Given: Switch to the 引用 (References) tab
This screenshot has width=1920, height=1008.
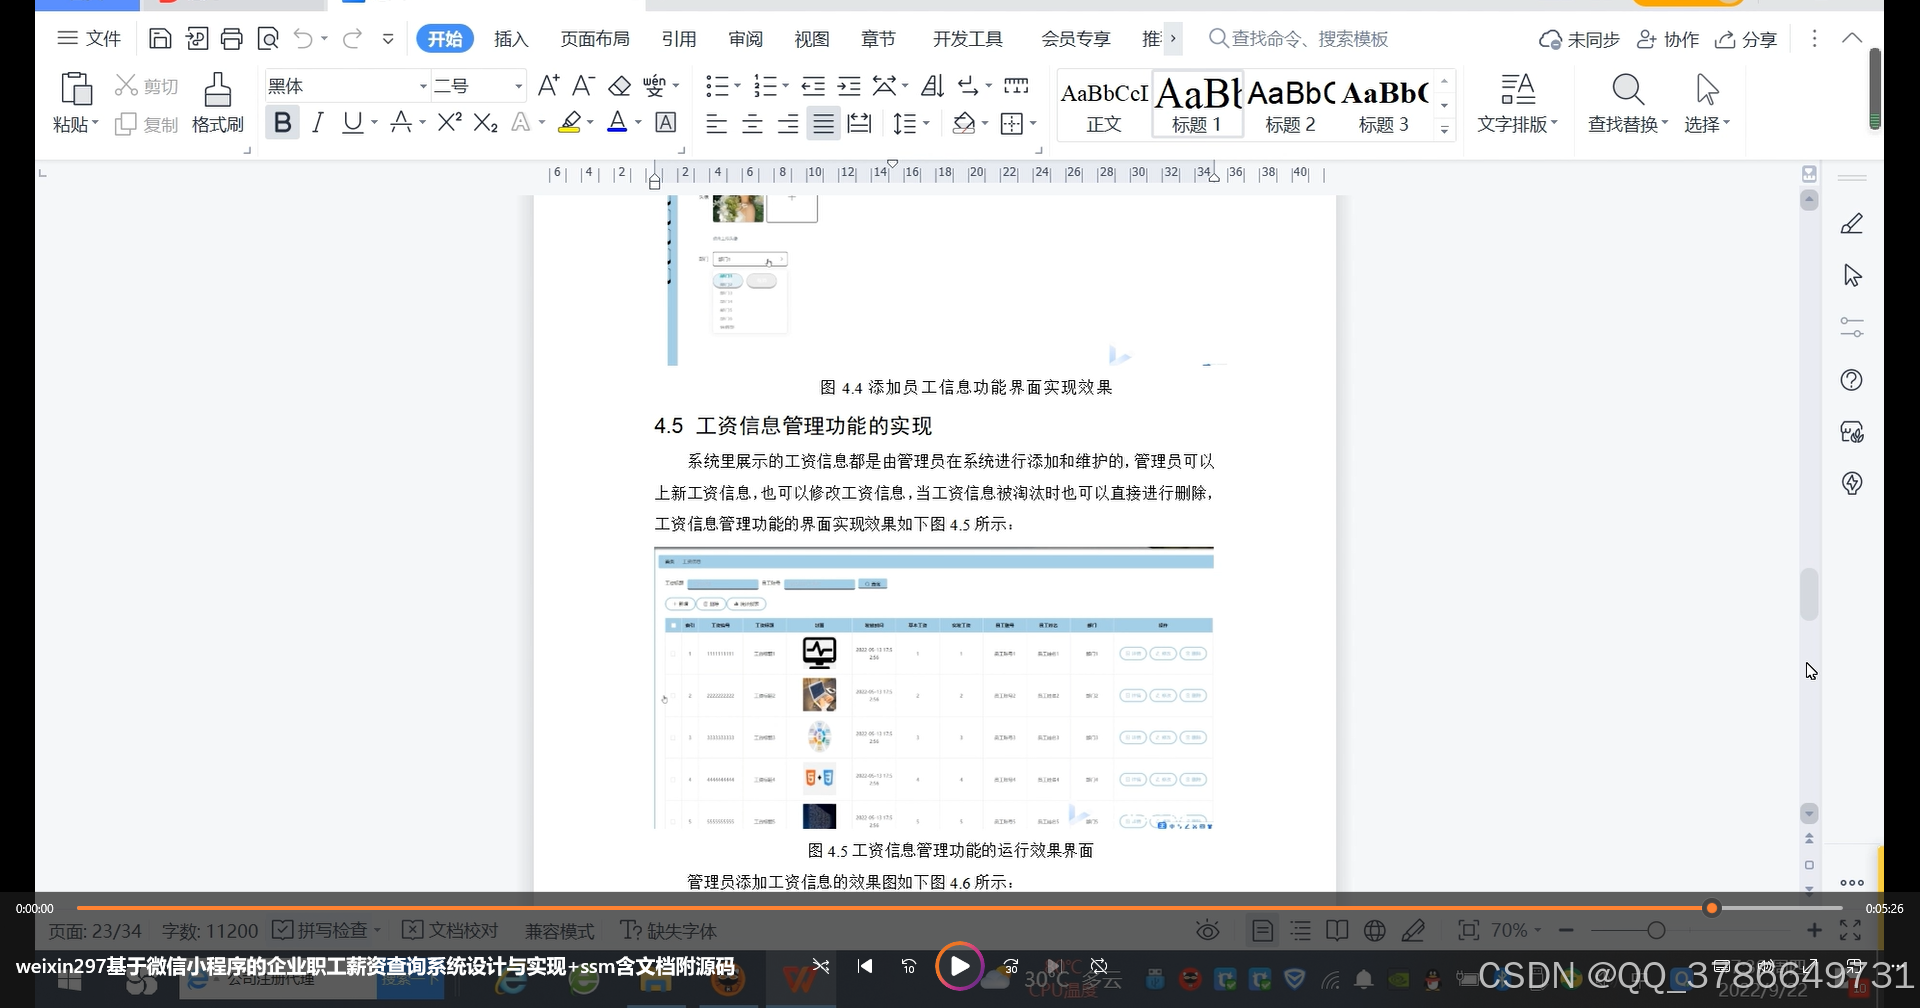Looking at the screenshot, I should [679, 39].
